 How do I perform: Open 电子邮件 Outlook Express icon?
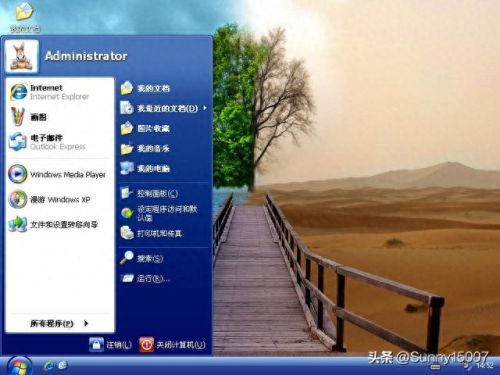point(18,142)
